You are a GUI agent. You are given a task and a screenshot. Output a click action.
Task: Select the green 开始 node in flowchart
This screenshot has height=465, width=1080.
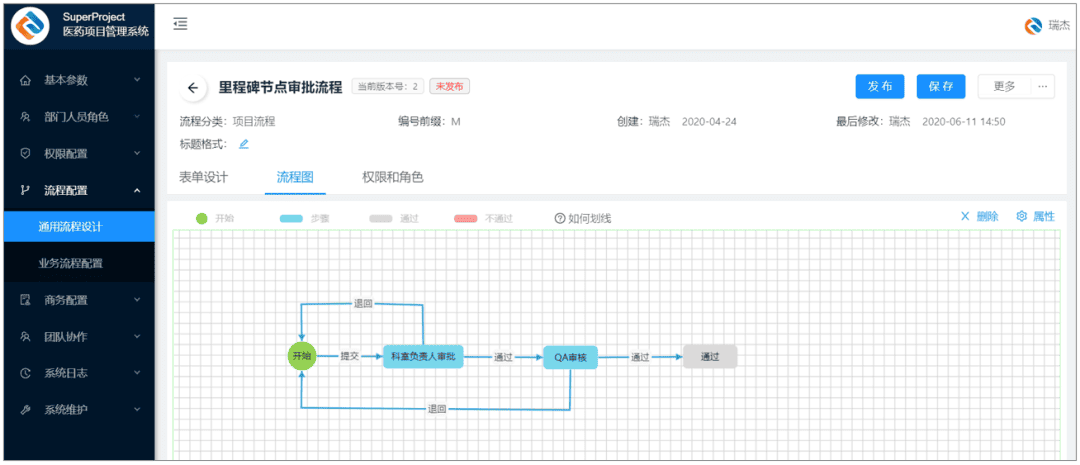301,356
